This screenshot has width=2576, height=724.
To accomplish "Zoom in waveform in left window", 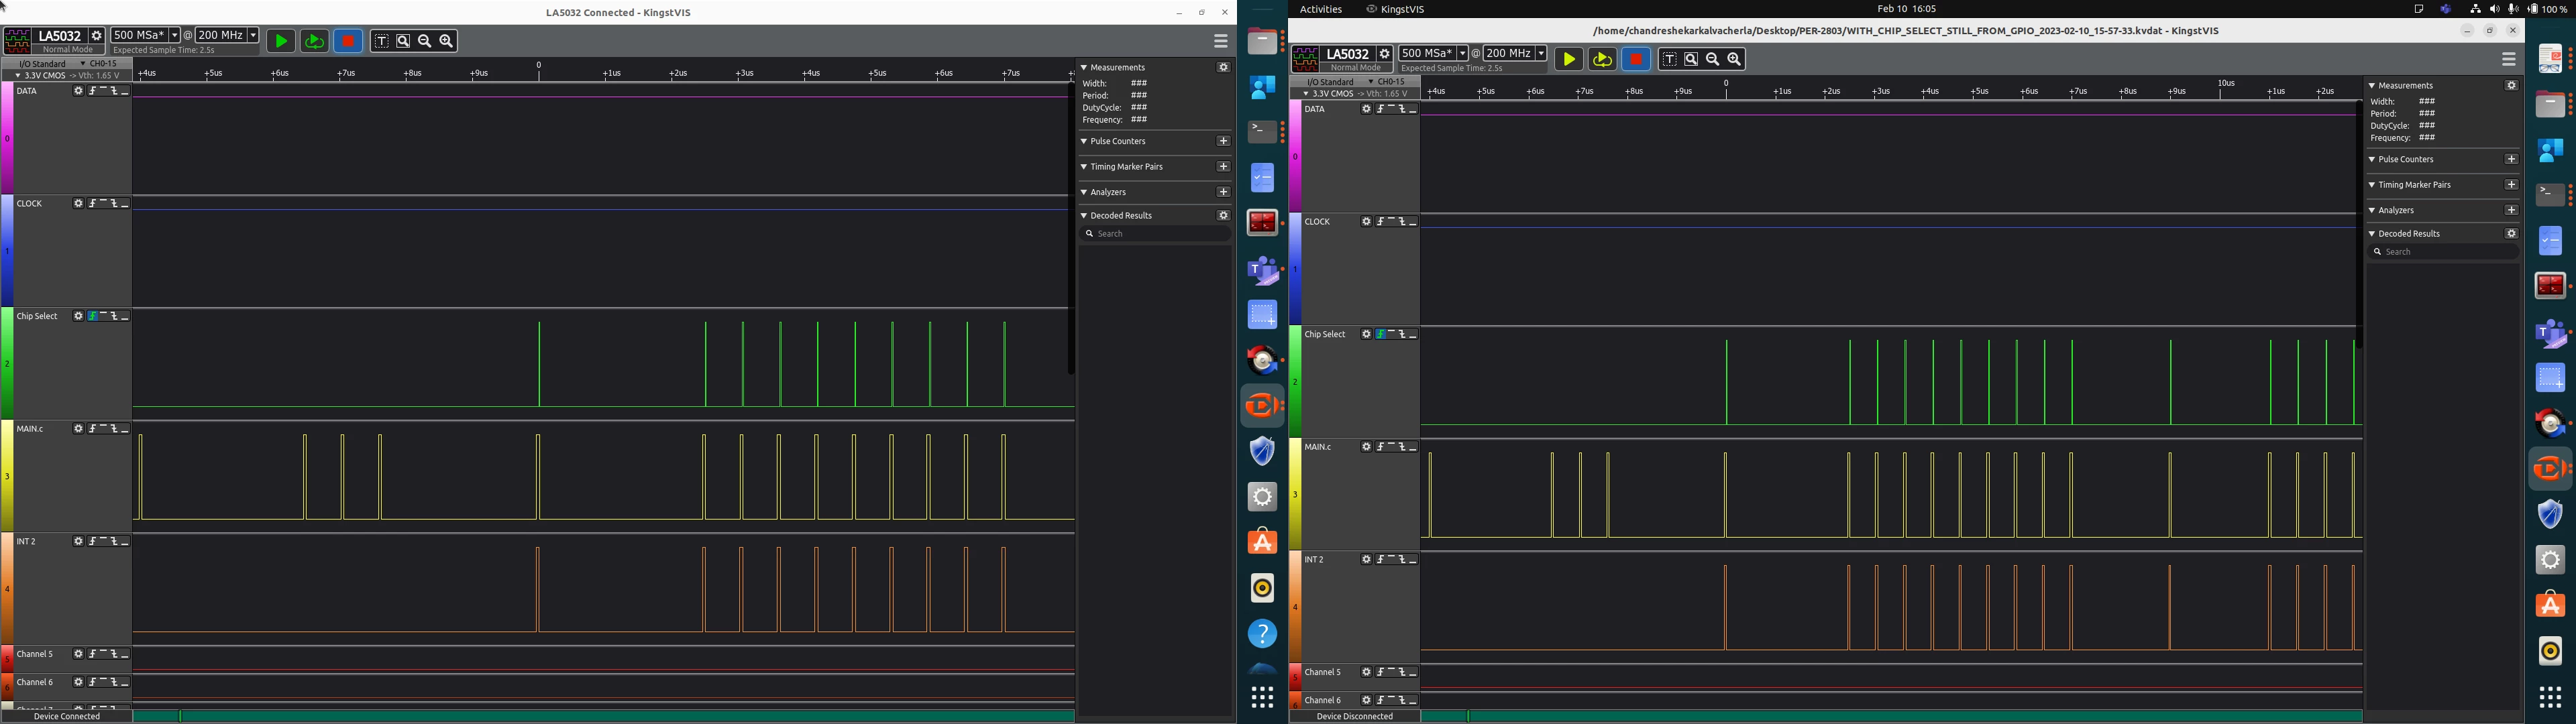I will click(447, 41).
